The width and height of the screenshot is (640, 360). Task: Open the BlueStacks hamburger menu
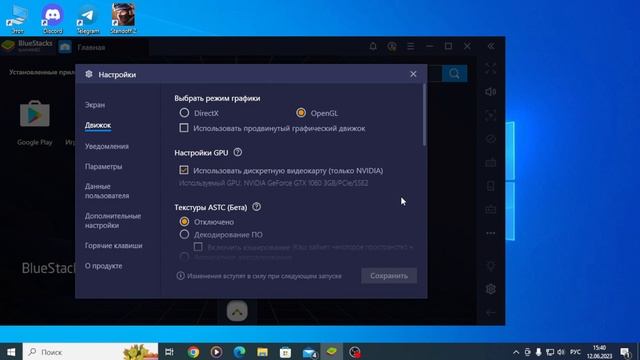pyautogui.click(x=411, y=47)
